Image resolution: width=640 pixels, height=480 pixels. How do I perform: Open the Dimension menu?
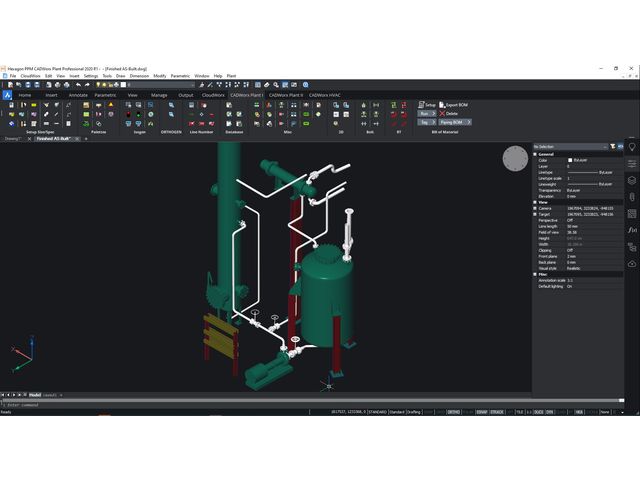139,76
